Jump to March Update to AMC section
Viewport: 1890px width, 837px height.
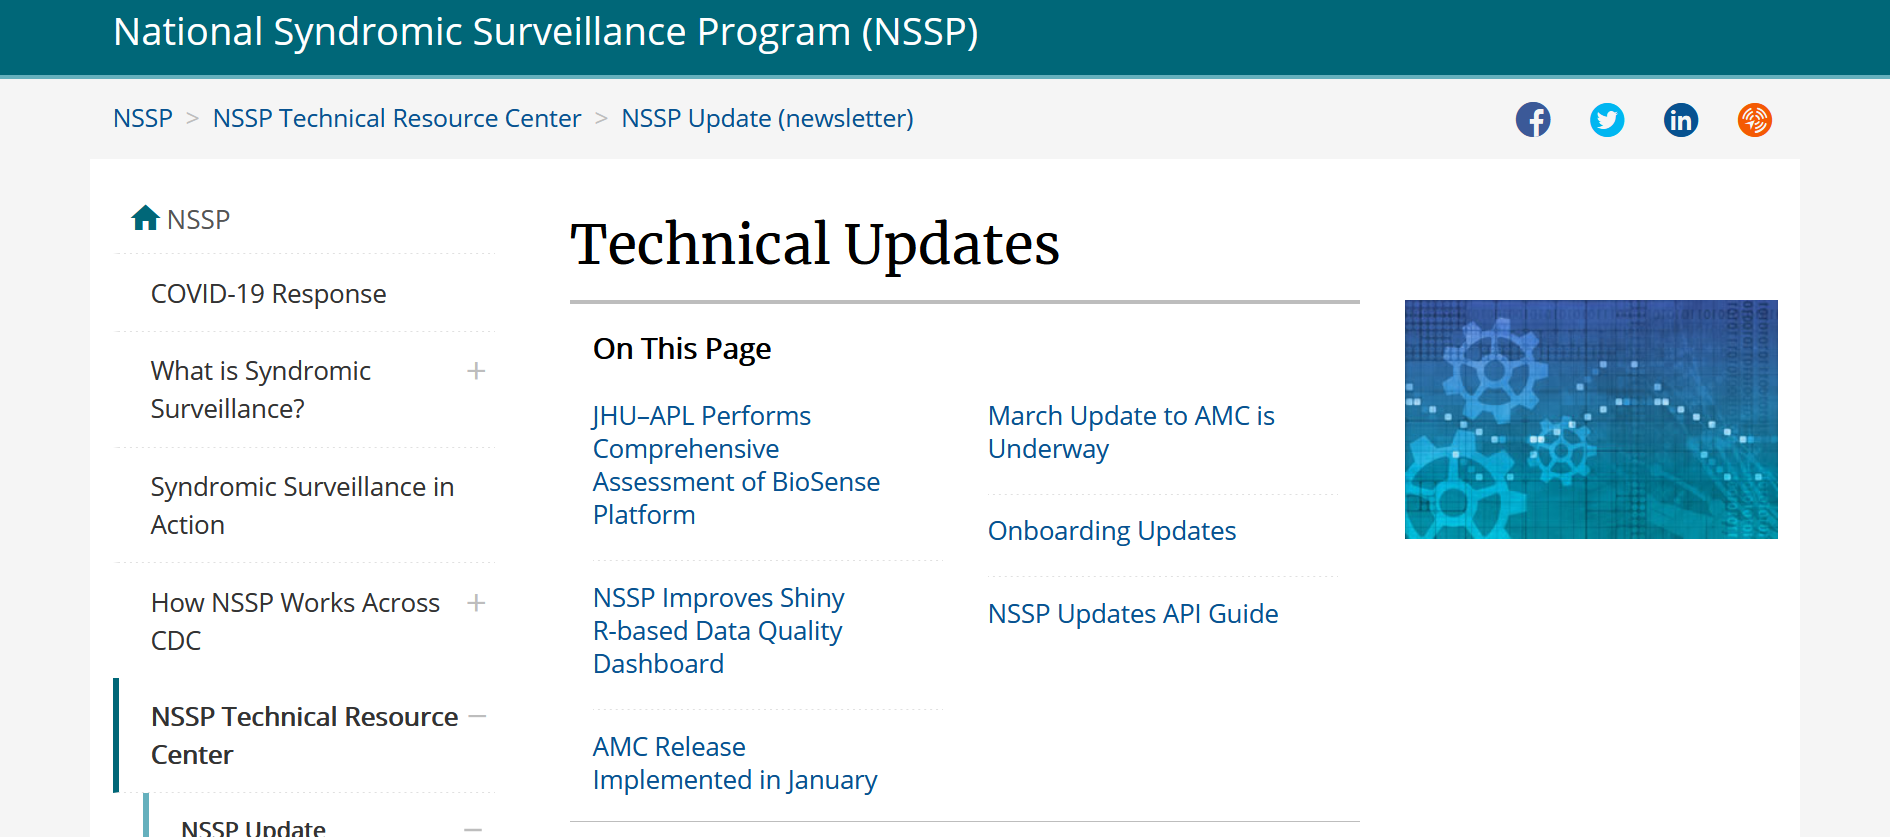[x=1131, y=432]
